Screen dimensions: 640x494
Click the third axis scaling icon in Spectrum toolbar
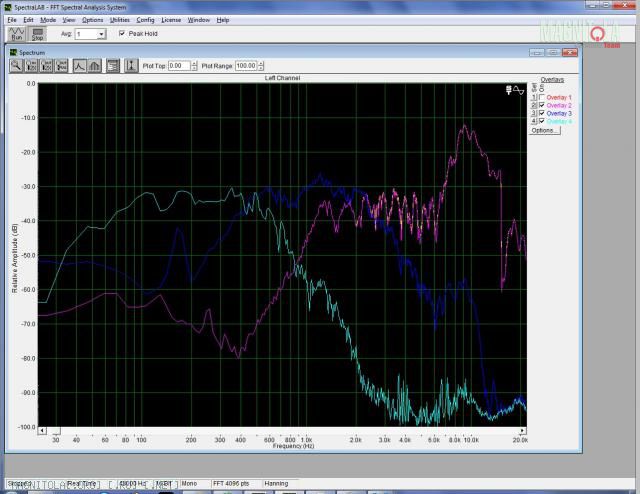61,66
